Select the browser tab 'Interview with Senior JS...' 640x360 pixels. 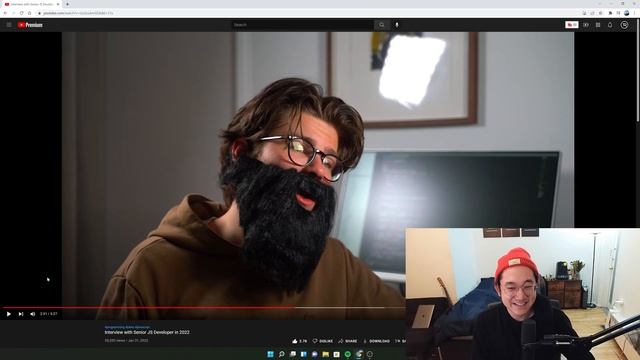(32, 4)
